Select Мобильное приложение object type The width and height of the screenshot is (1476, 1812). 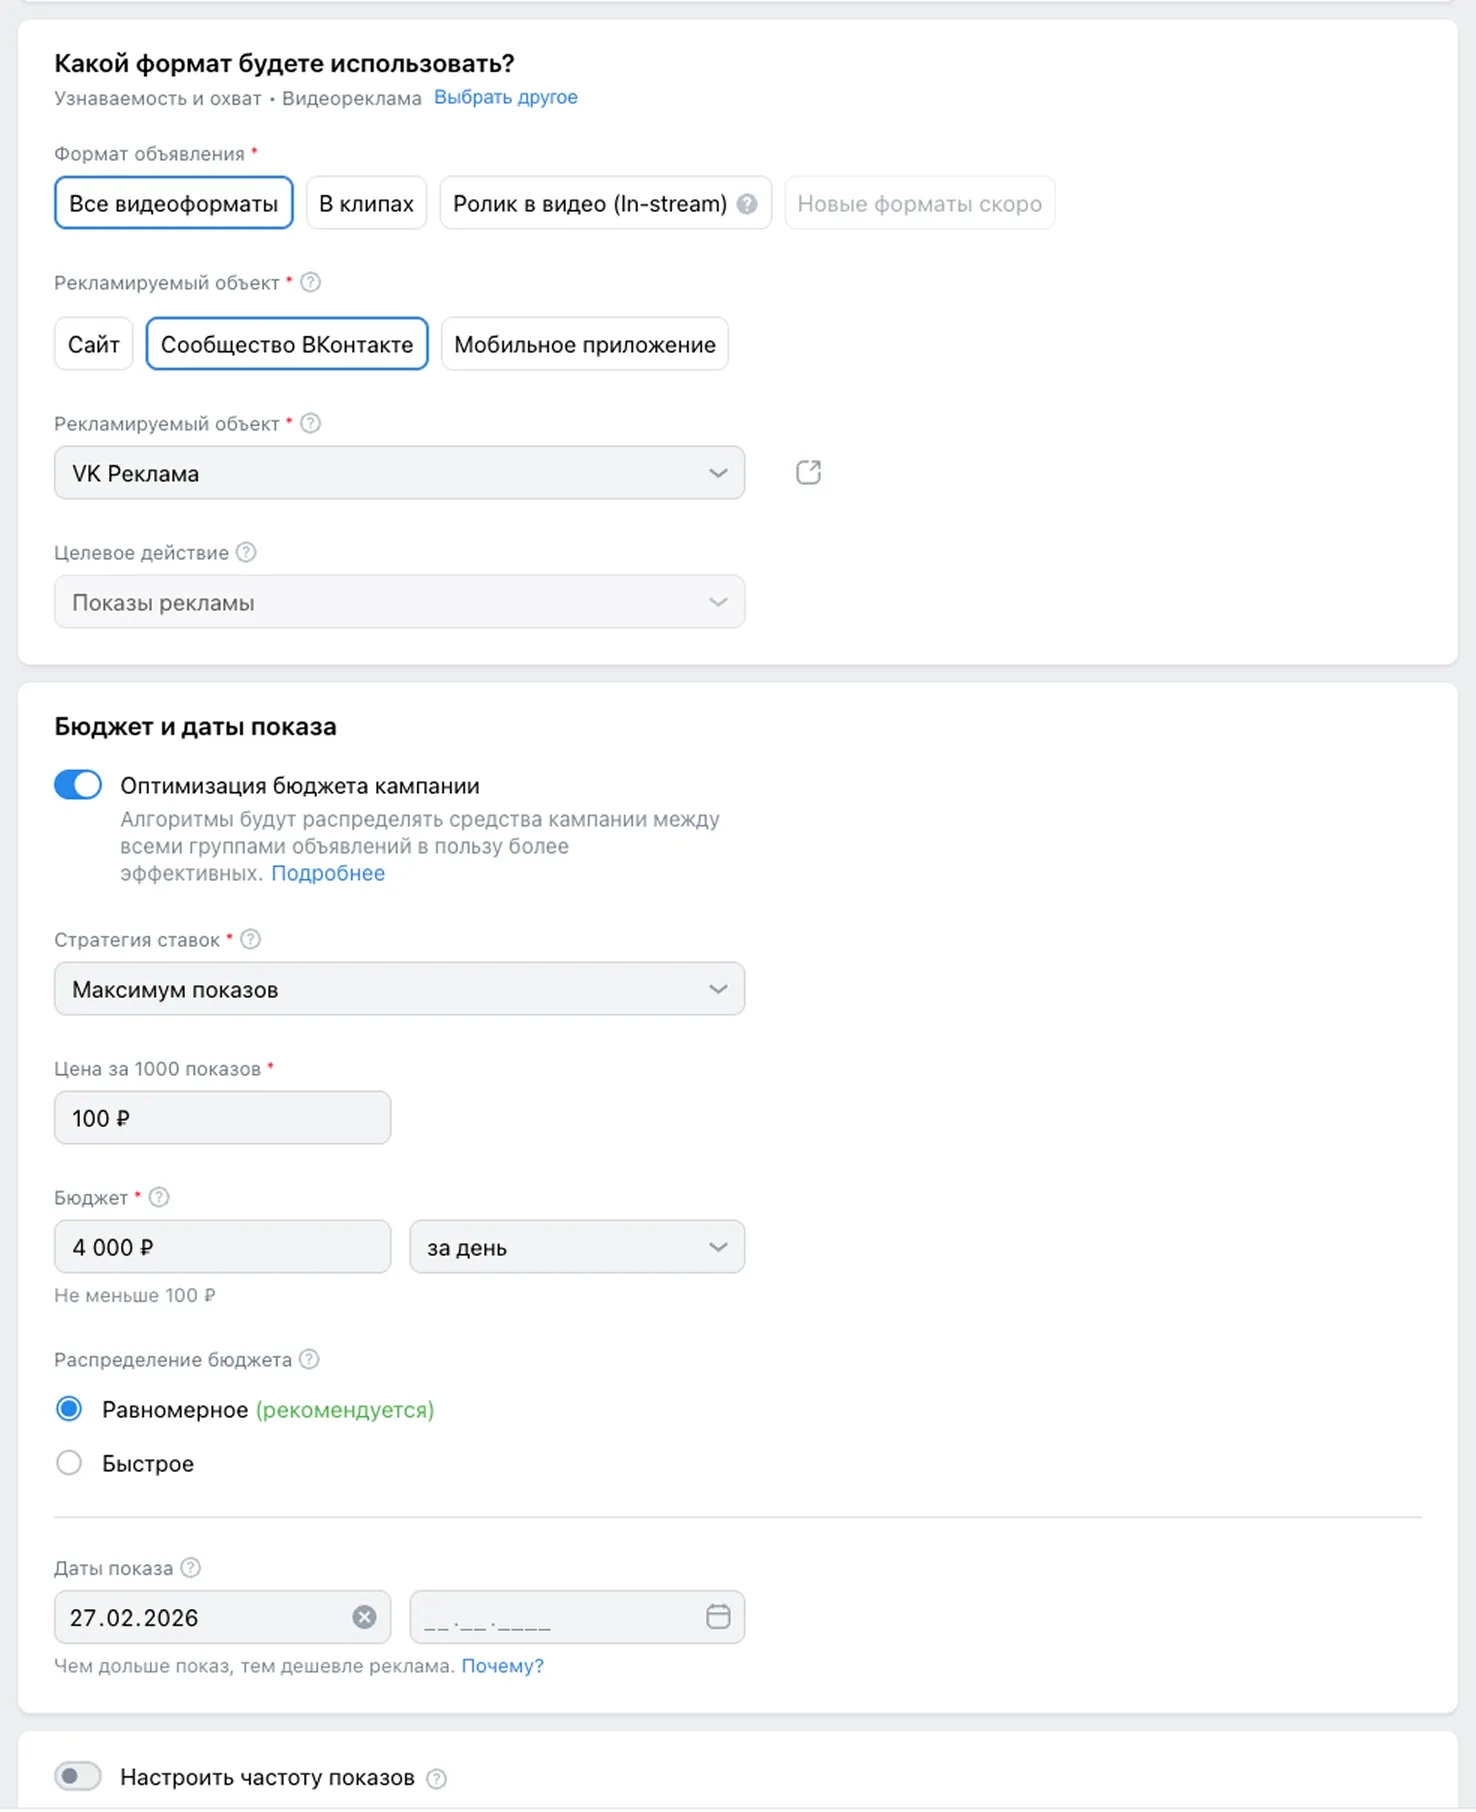(584, 345)
